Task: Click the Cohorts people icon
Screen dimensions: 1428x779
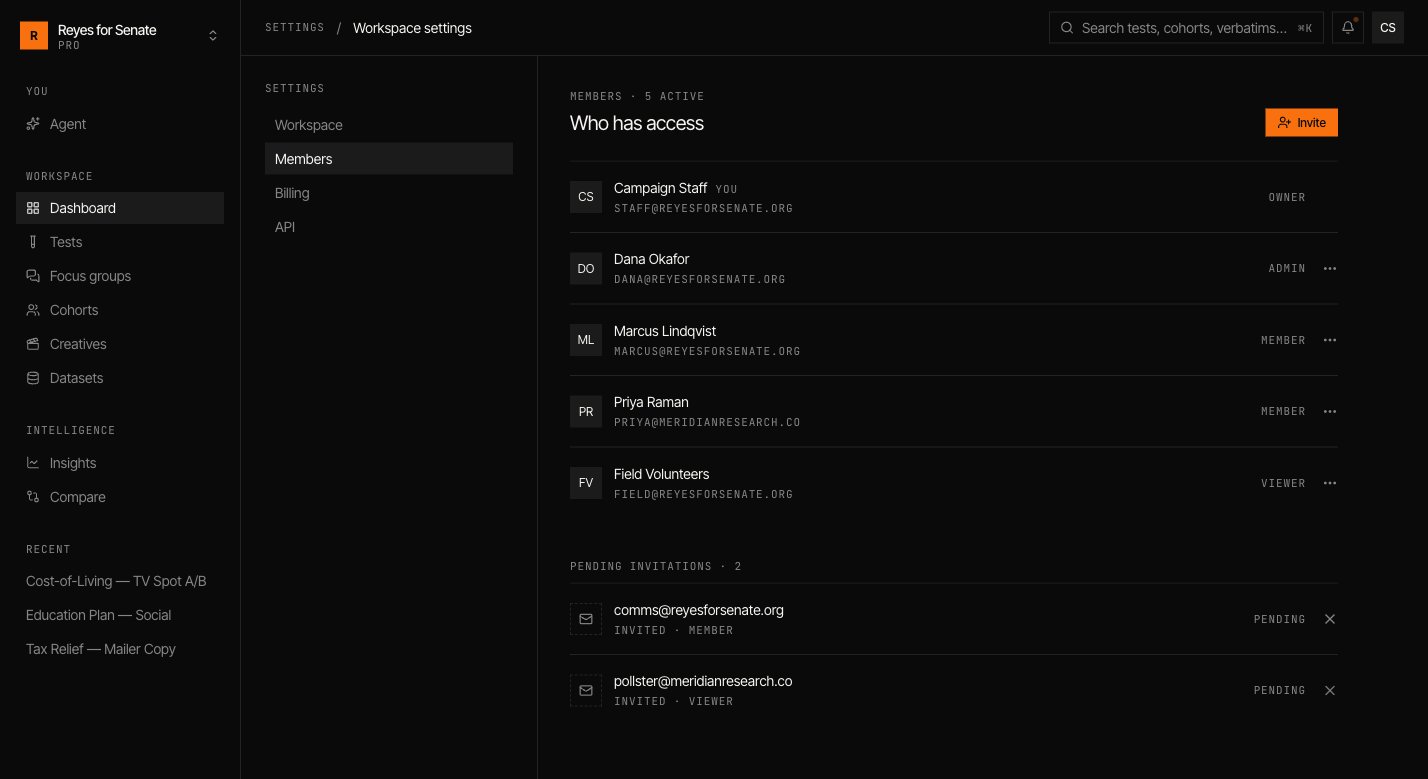Action: click(x=33, y=310)
